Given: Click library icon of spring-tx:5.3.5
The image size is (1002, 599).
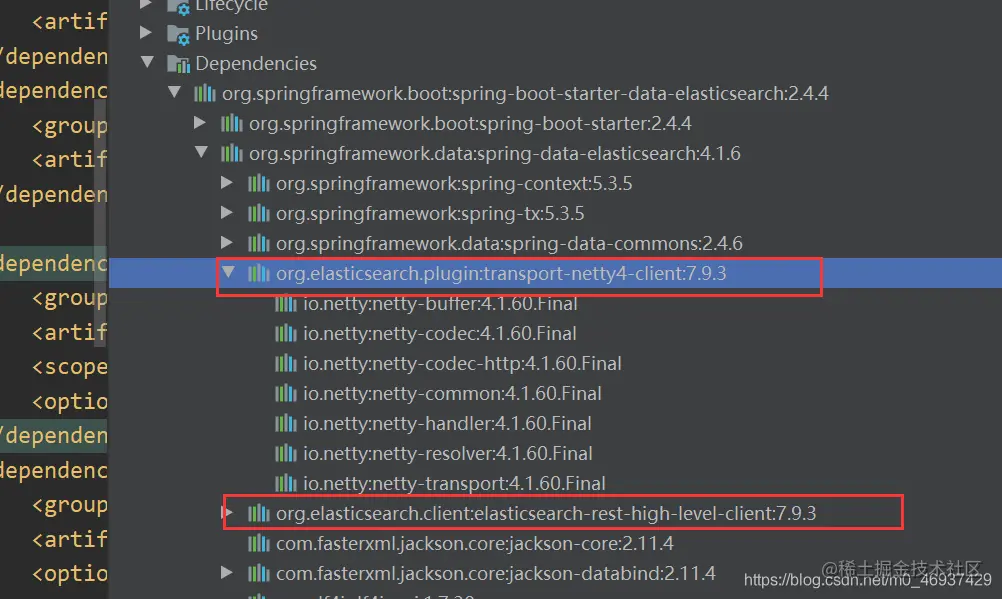Looking at the screenshot, I should 259,214.
